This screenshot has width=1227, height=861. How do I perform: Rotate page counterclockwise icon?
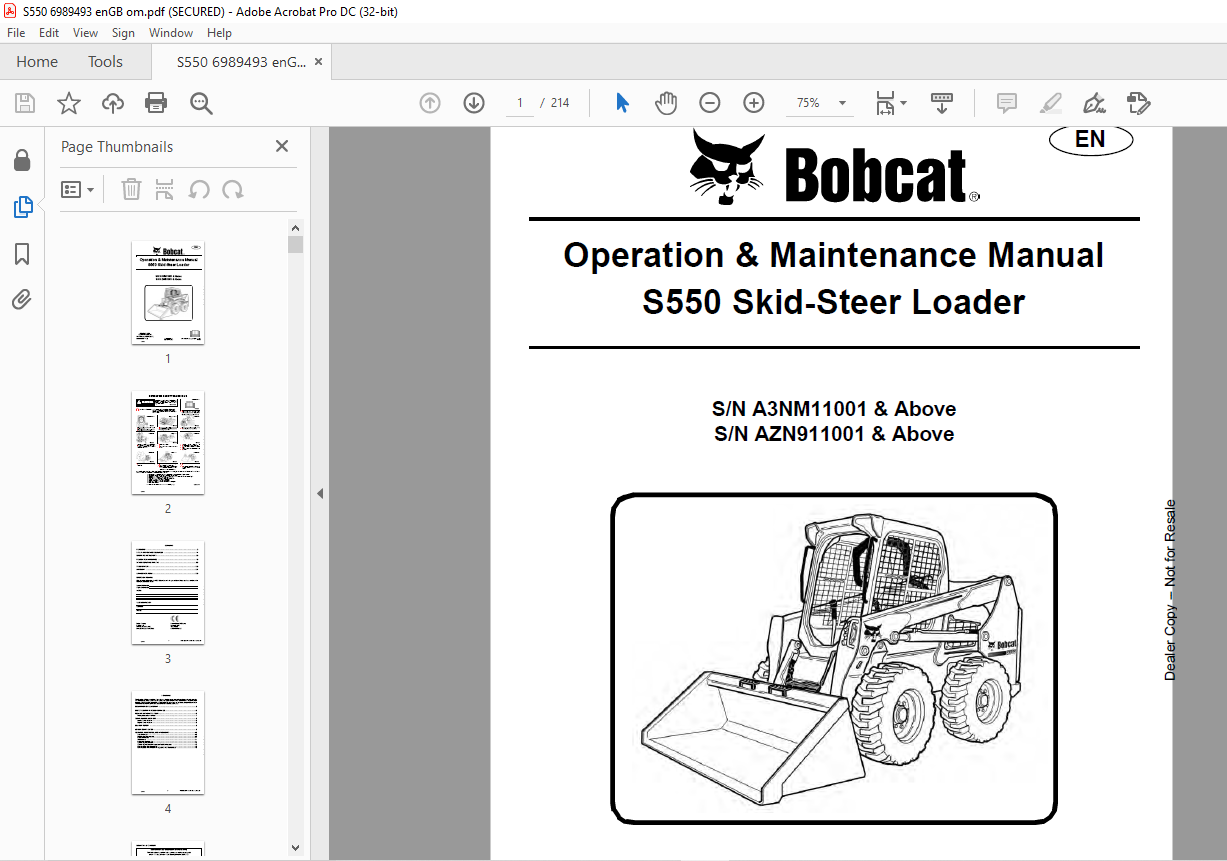click(x=199, y=189)
